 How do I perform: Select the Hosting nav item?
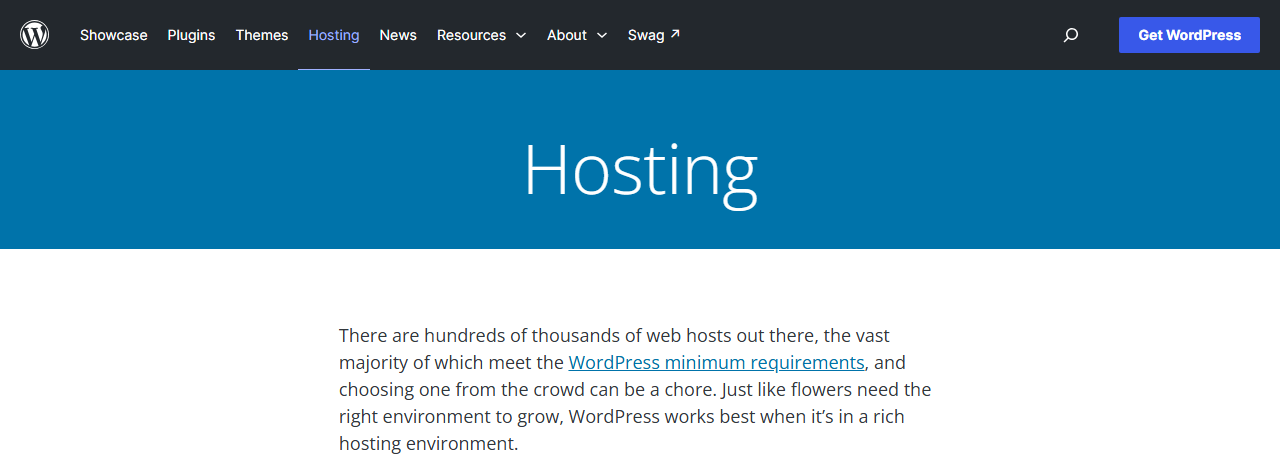[334, 35]
